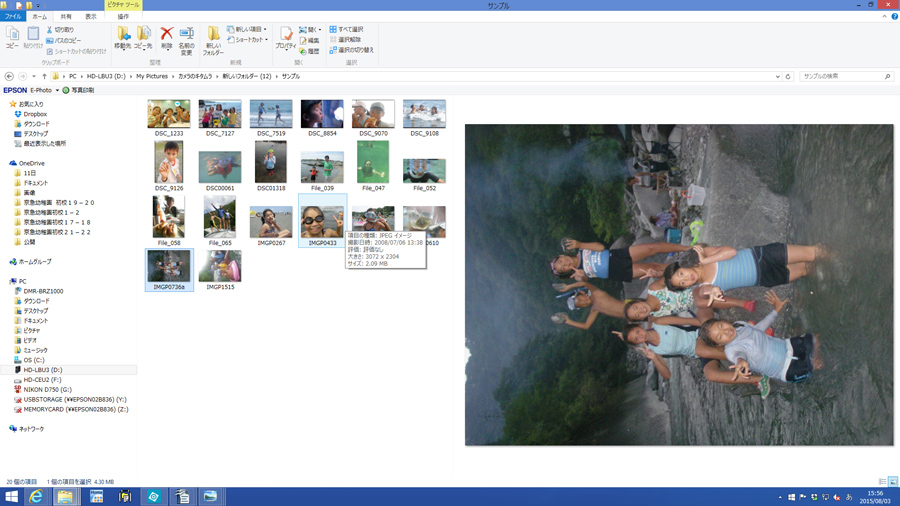This screenshot has width=900, height=506.
Task: Switch to the Share (共有) ribbon tab
Action: 66,17
